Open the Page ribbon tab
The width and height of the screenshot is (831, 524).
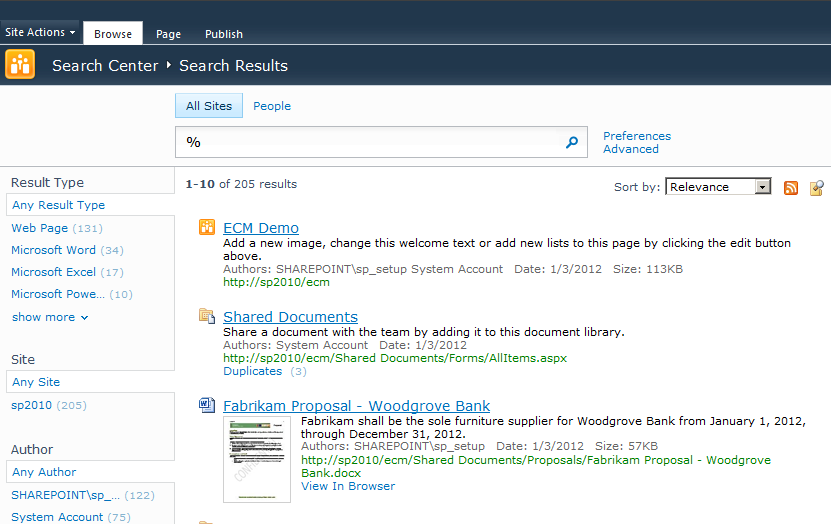click(169, 34)
